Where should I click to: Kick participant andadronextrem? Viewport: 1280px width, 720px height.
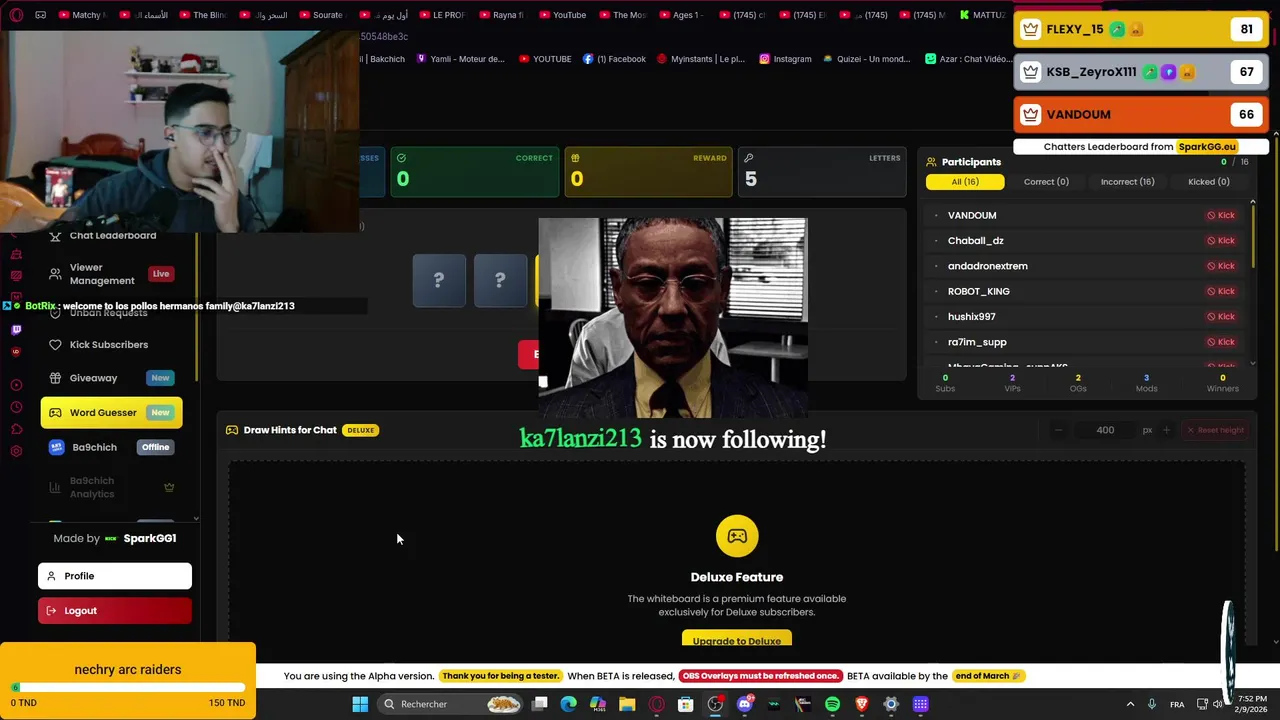point(1220,266)
